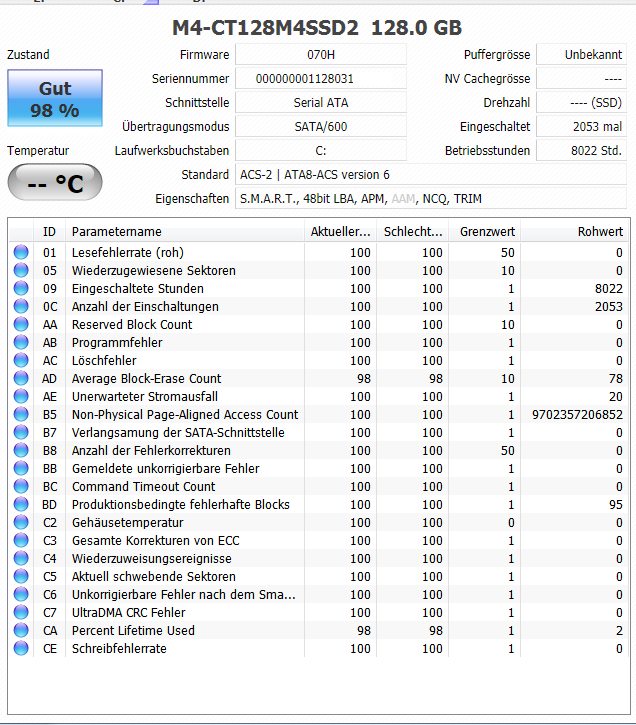
Task: Click the Temperatur label
Action: tap(38, 151)
